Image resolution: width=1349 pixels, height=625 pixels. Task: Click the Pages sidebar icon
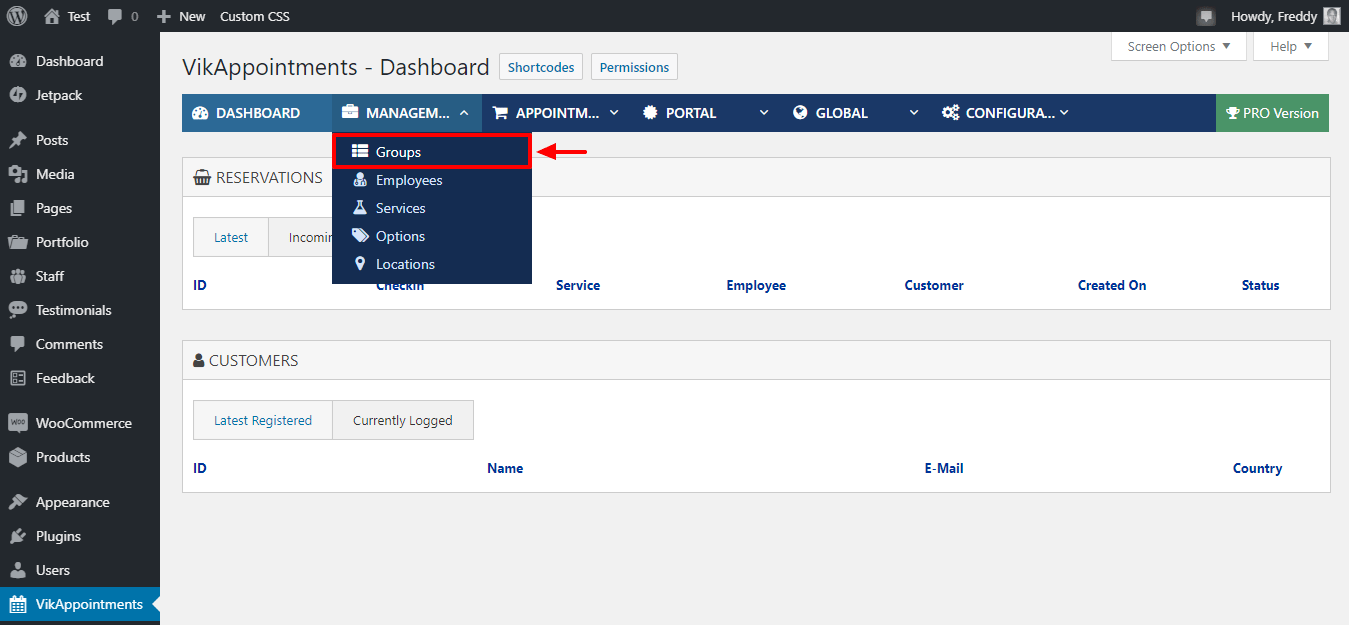tap(17, 208)
